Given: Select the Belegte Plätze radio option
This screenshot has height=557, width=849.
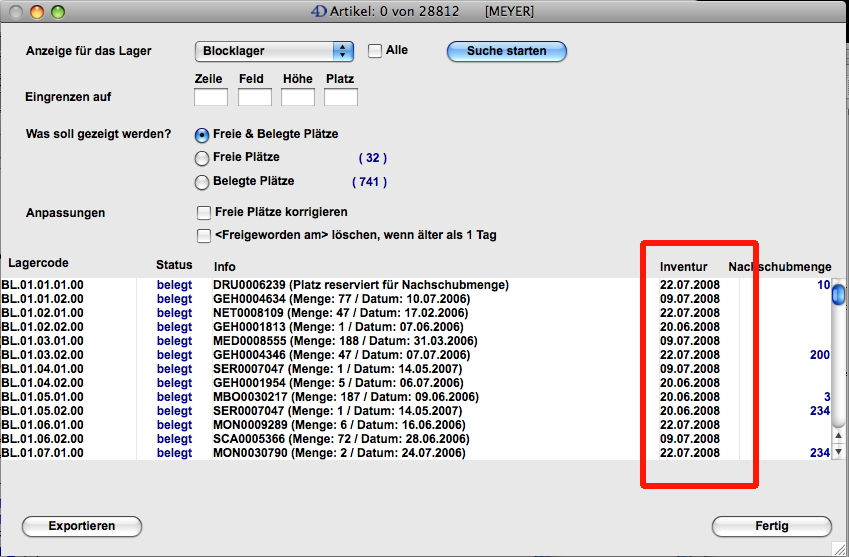Looking at the screenshot, I should 203,182.
